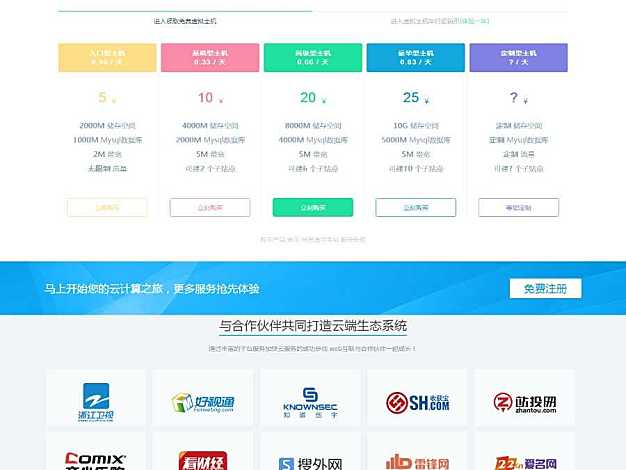Click the heading 与合作伙伴共同打造云端生态系统

point(313,326)
